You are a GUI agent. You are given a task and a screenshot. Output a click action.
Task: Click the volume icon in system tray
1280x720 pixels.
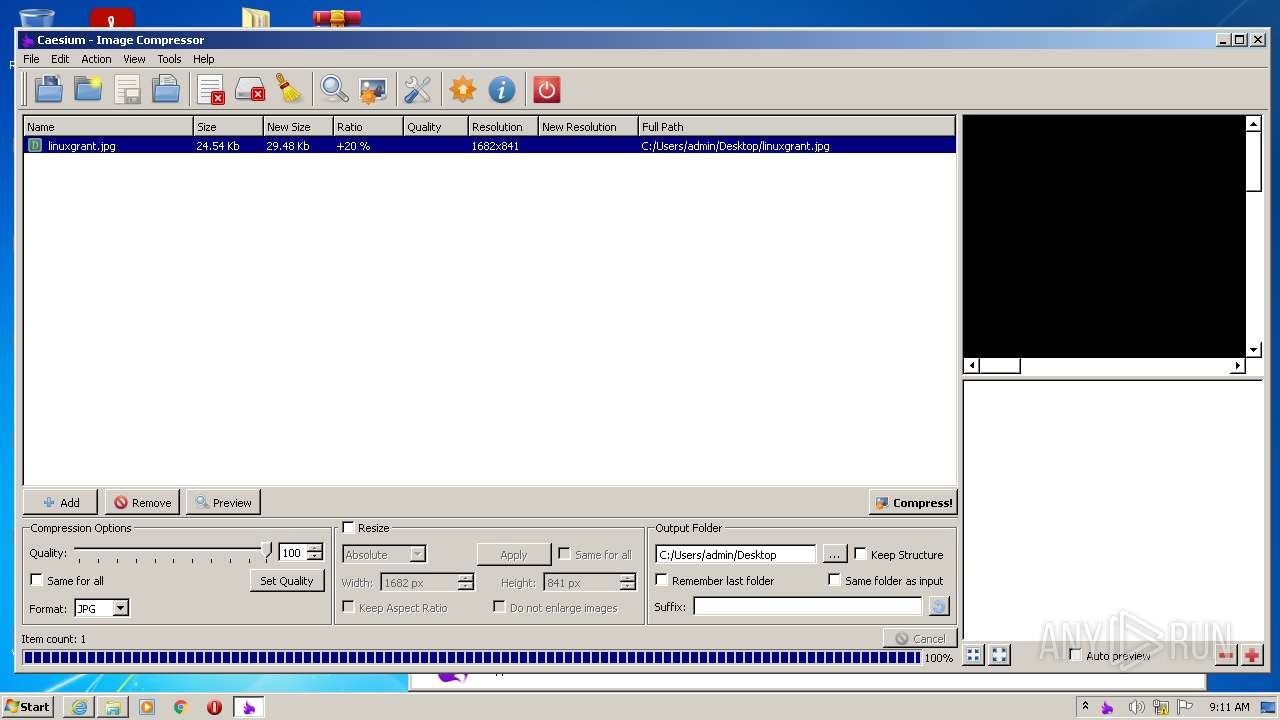[1136, 707]
